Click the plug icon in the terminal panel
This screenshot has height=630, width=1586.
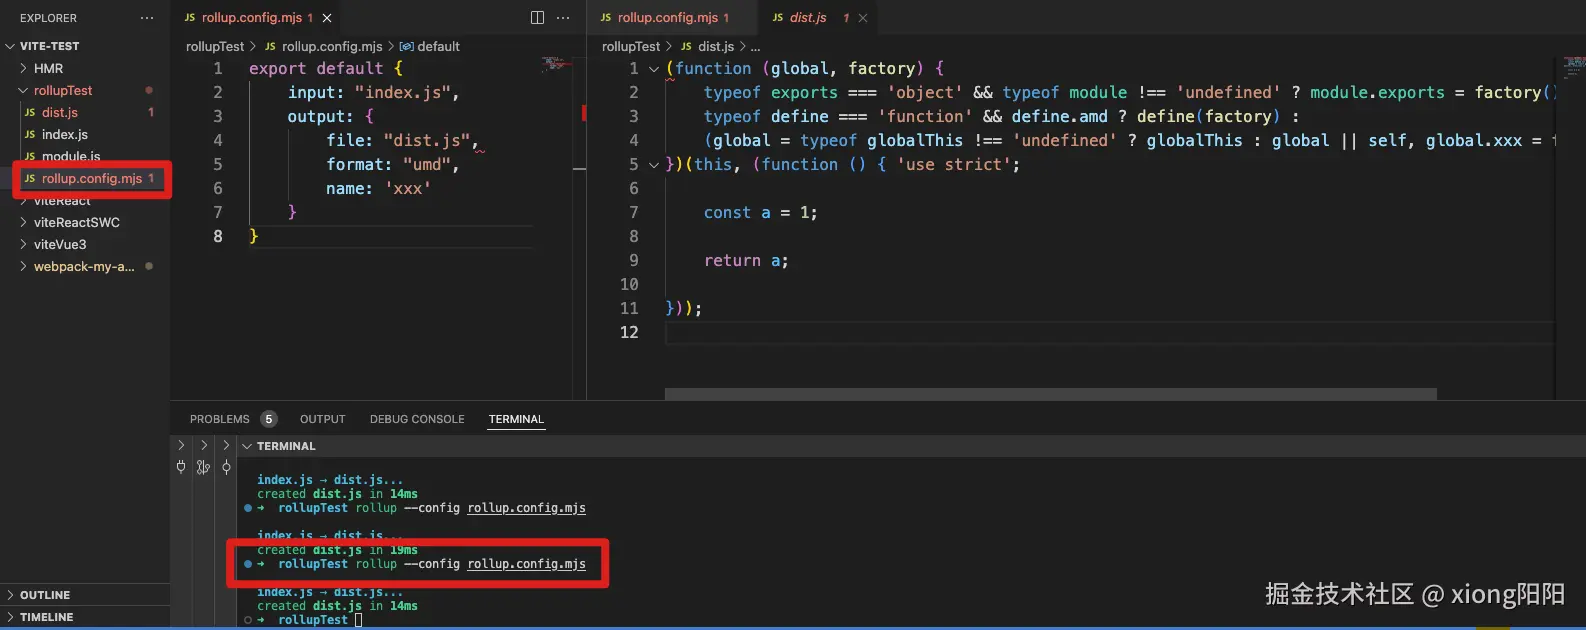click(x=181, y=467)
